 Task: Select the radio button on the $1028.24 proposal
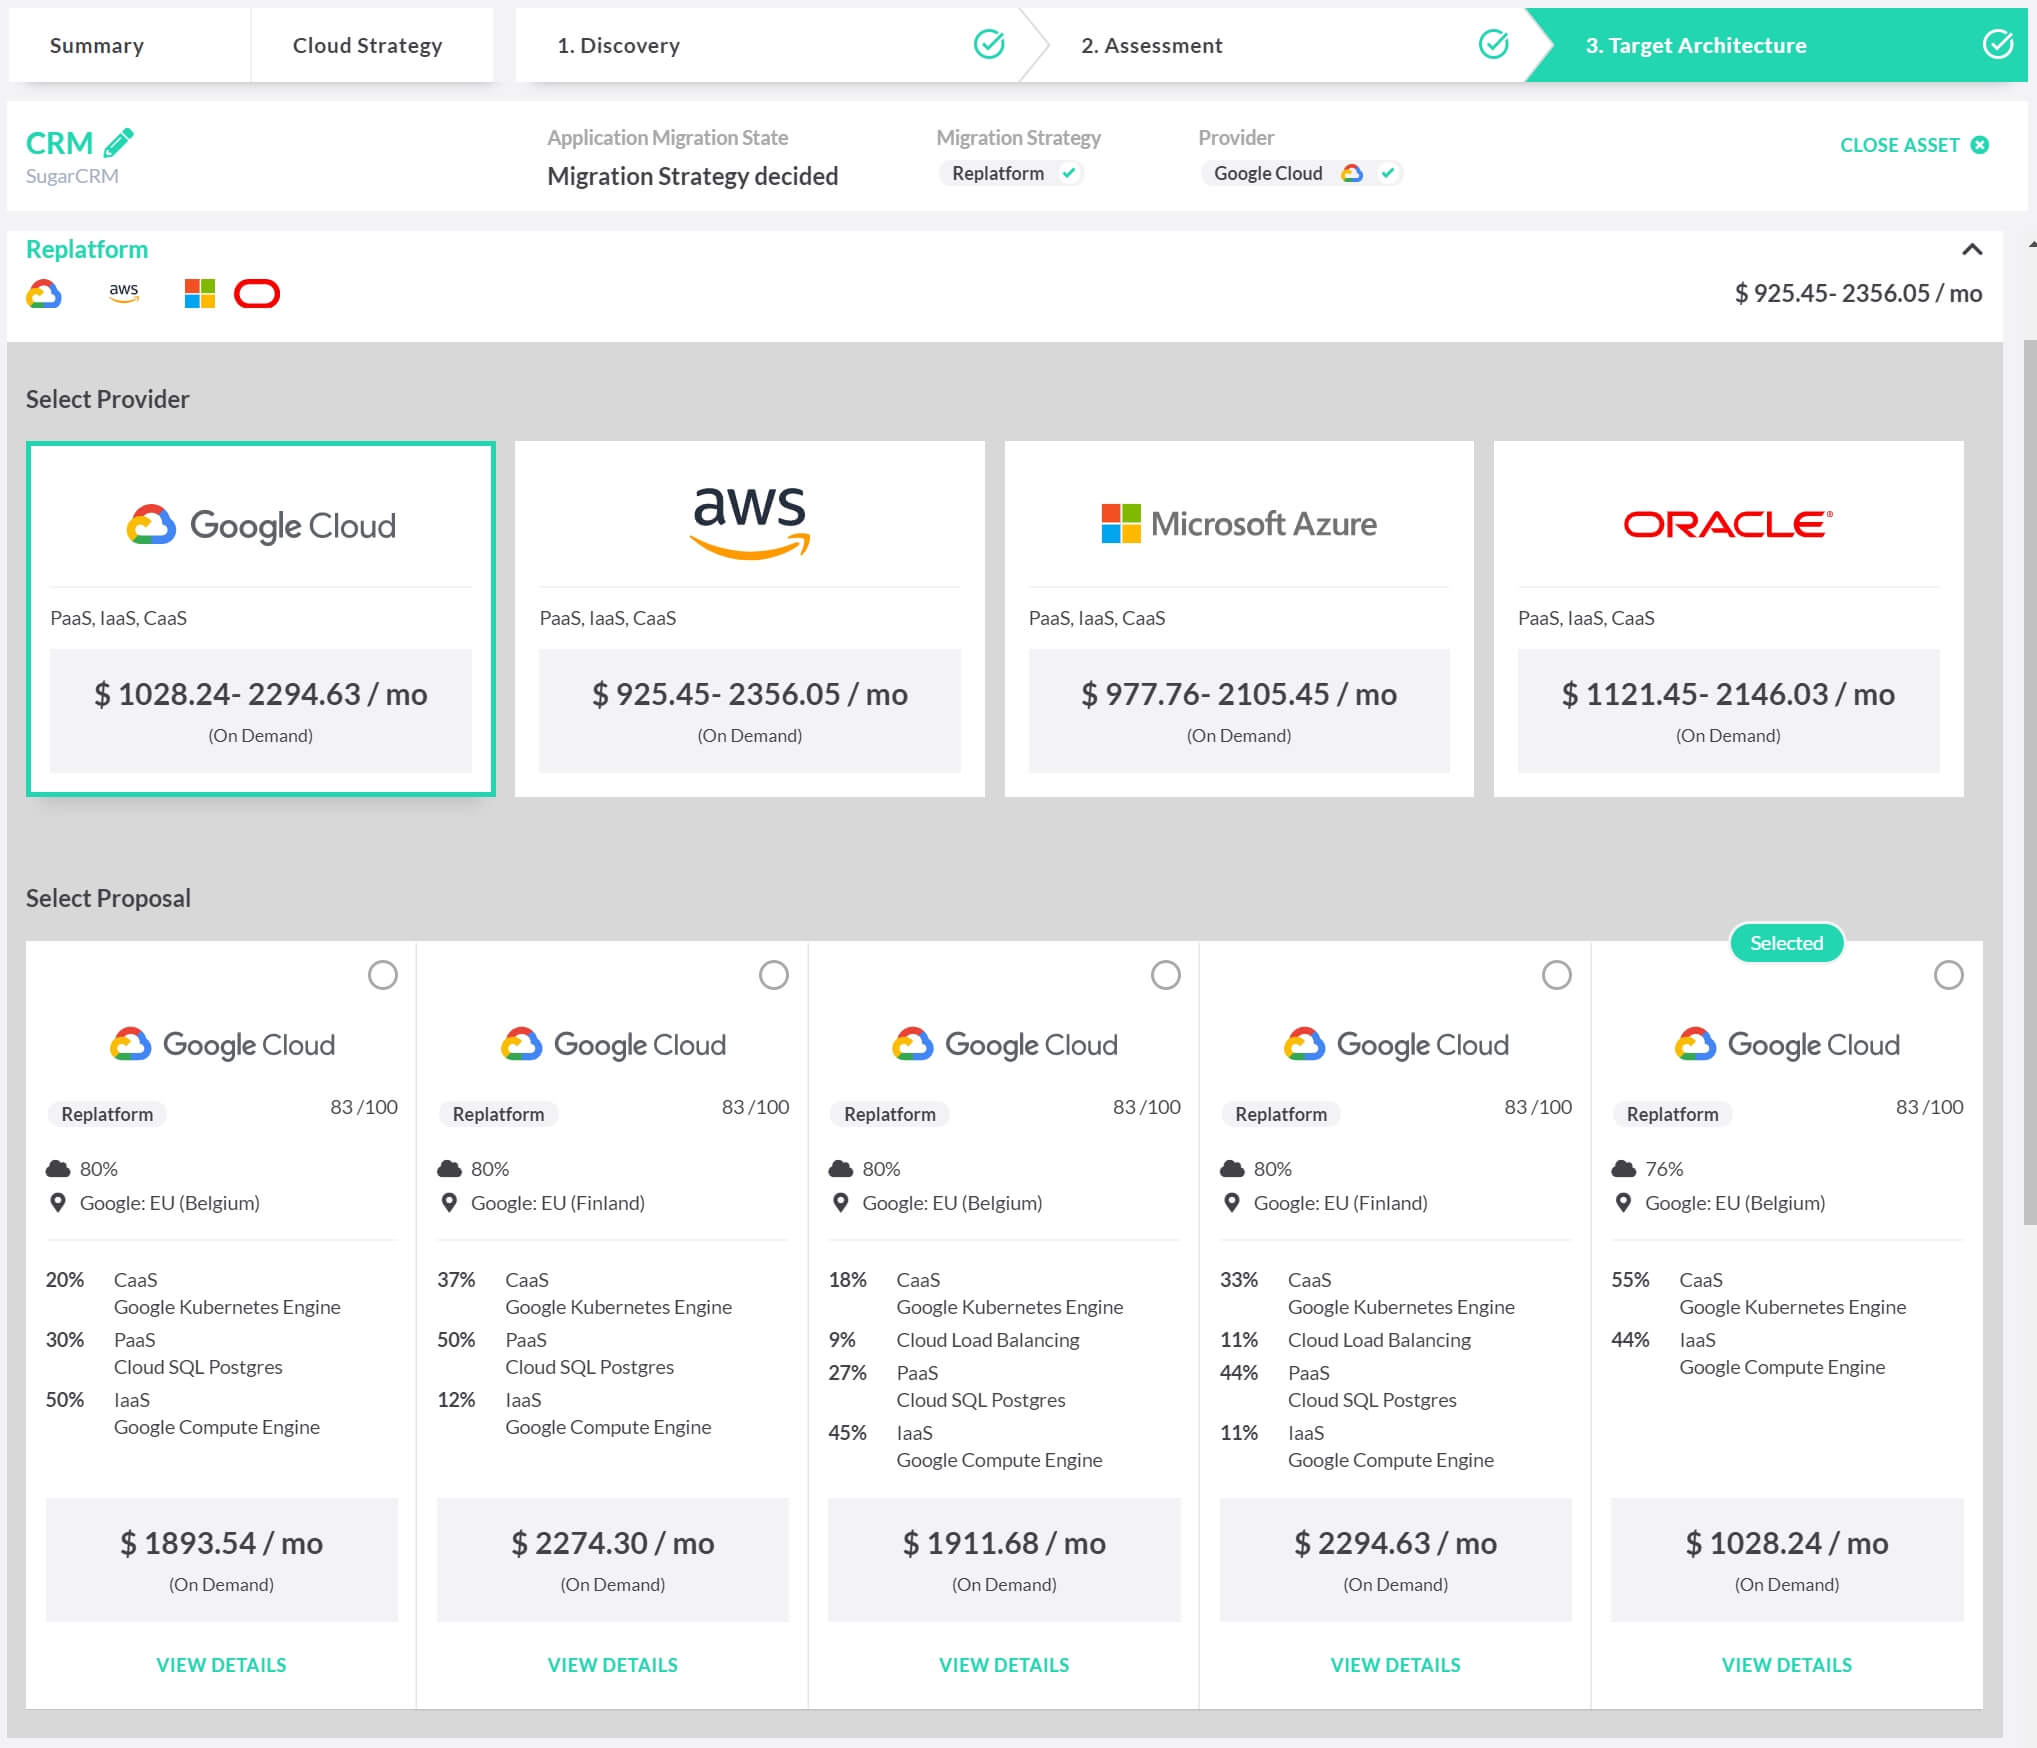[x=1949, y=975]
